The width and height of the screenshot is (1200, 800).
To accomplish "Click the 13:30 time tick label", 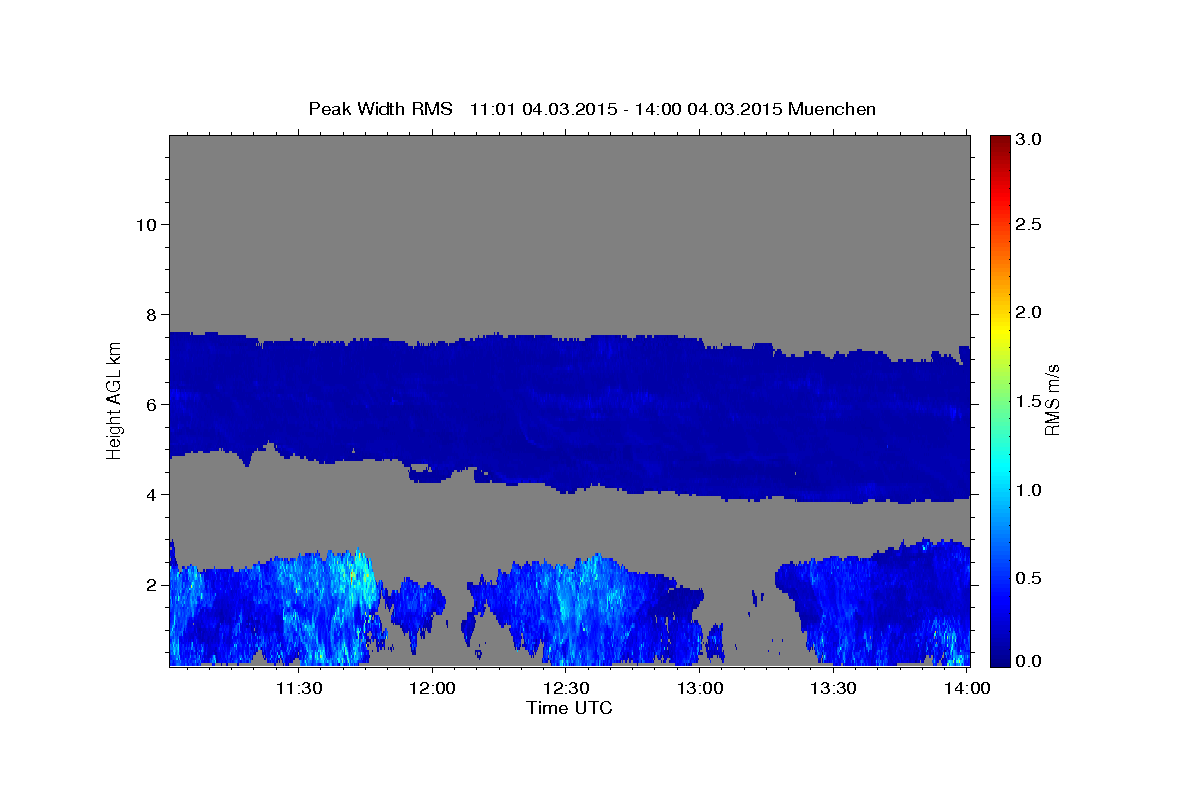I will [x=833, y=688].
